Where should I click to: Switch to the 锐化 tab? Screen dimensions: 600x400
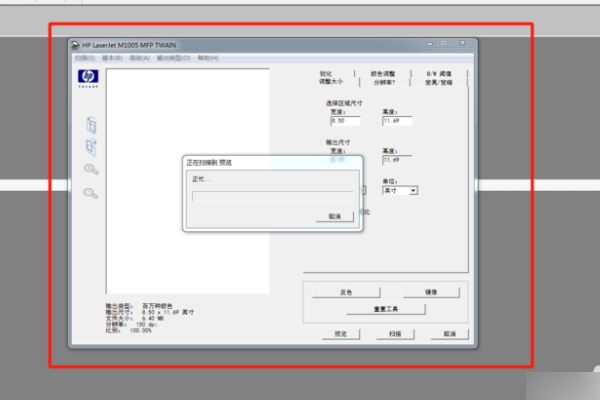326,73
